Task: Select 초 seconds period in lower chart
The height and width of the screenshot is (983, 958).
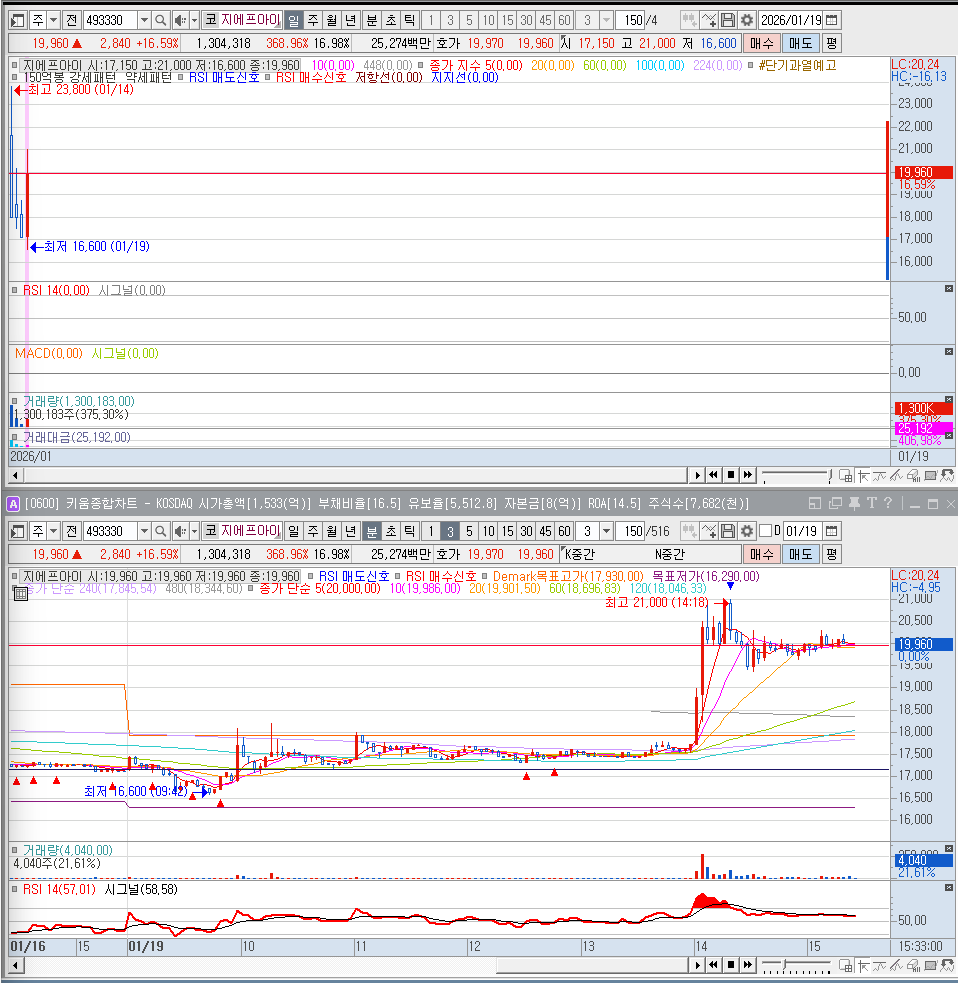Action: coord(391,531)
